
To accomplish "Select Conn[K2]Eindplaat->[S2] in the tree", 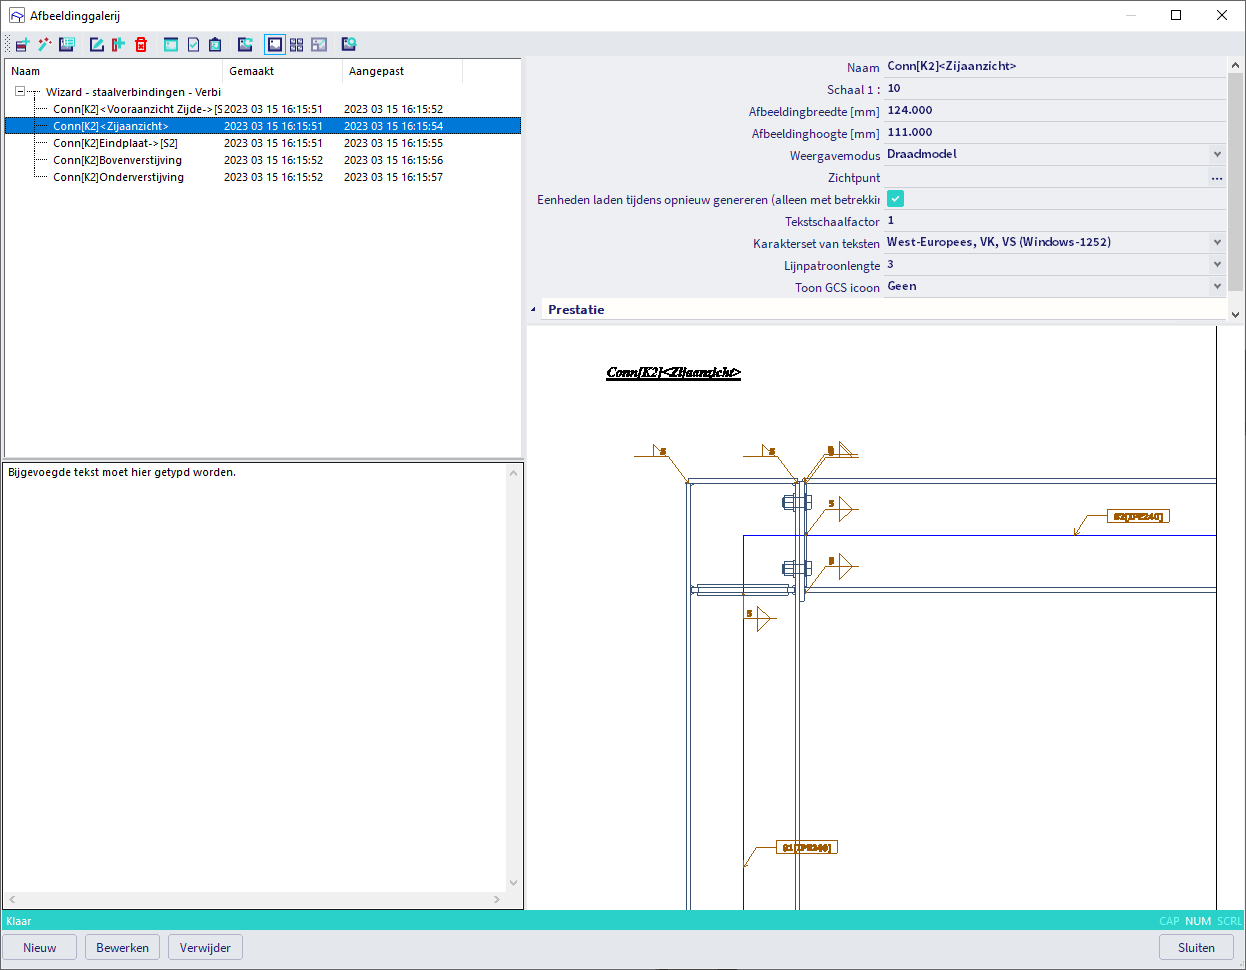I will point(115,143).
